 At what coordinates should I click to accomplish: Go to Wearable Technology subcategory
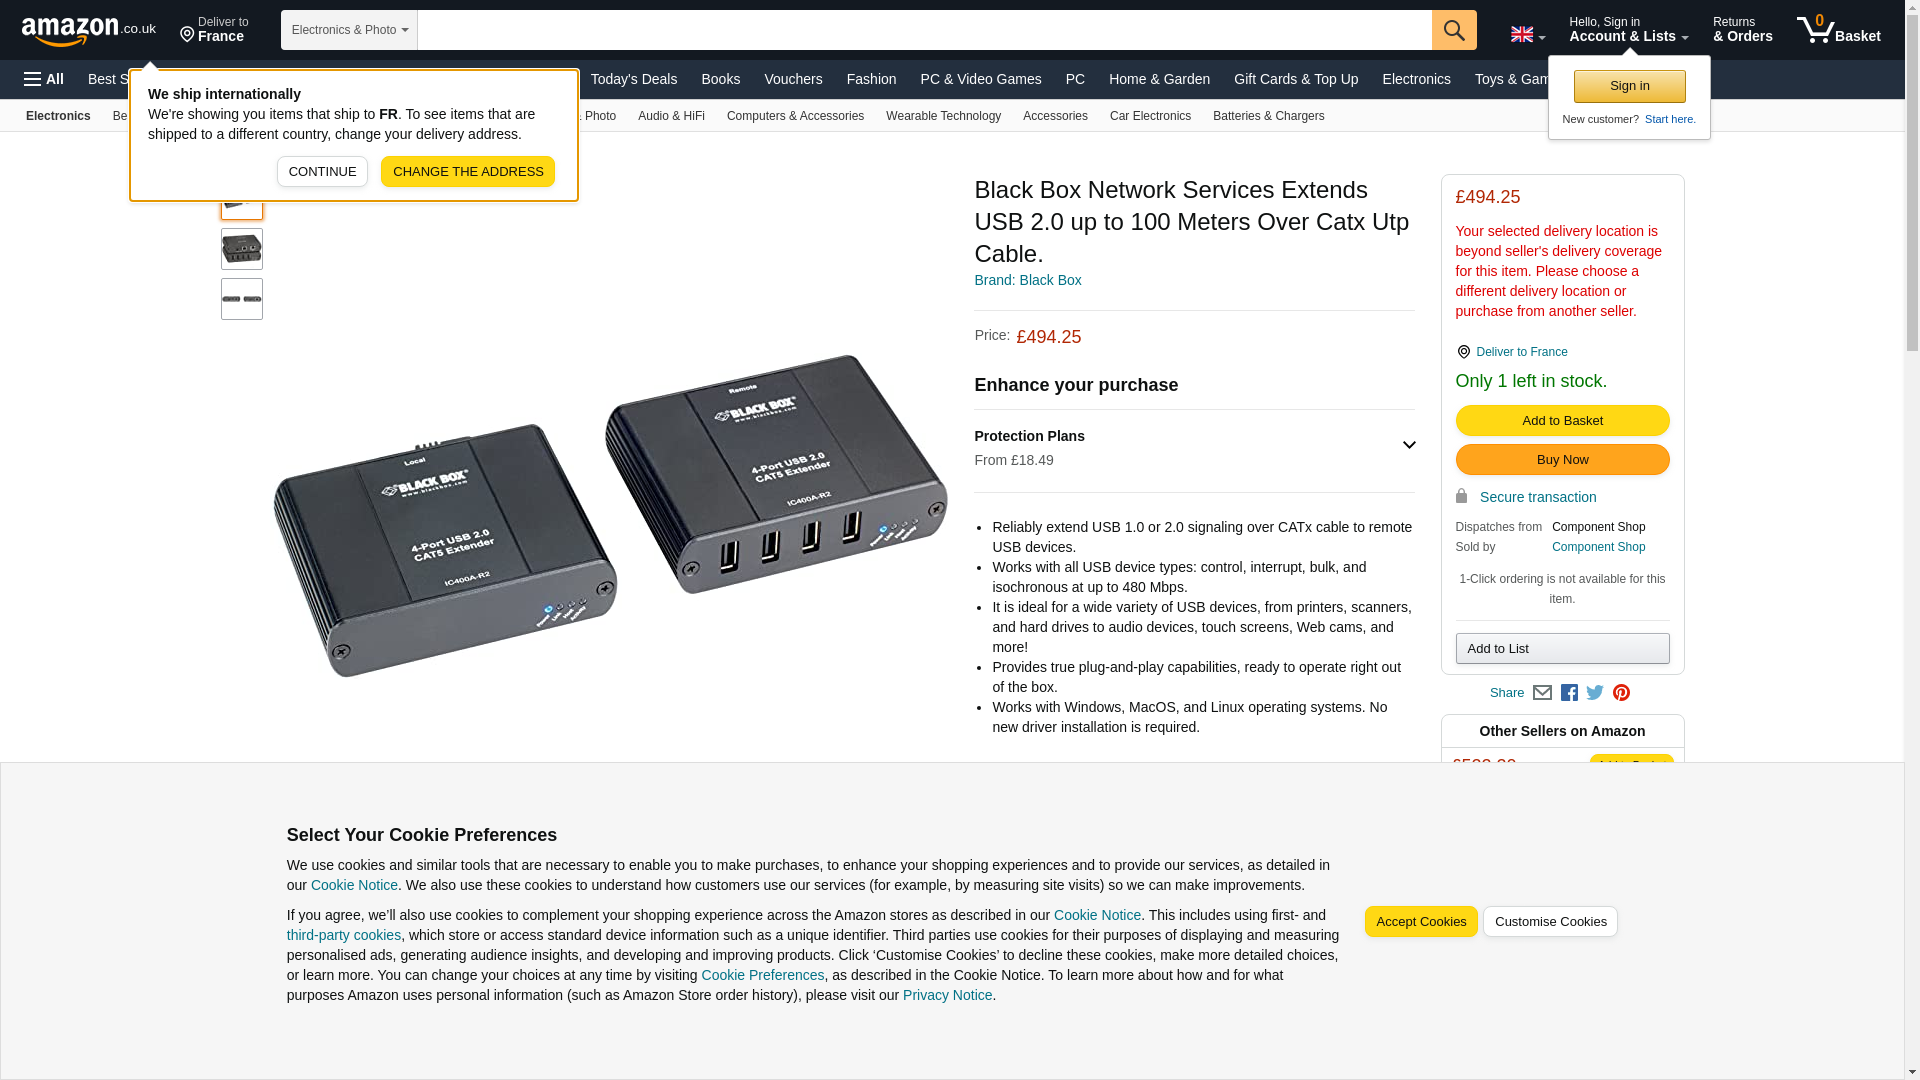[x=943, y=116]
